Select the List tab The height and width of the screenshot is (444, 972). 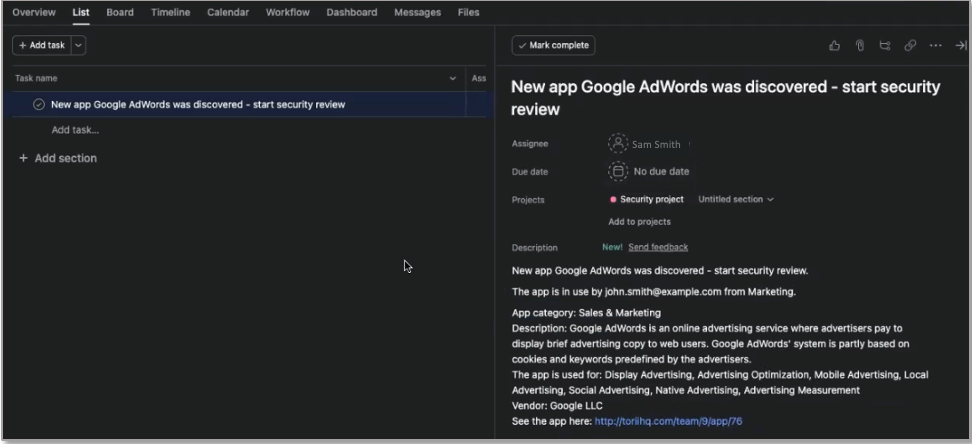click(x=81, y=12)
